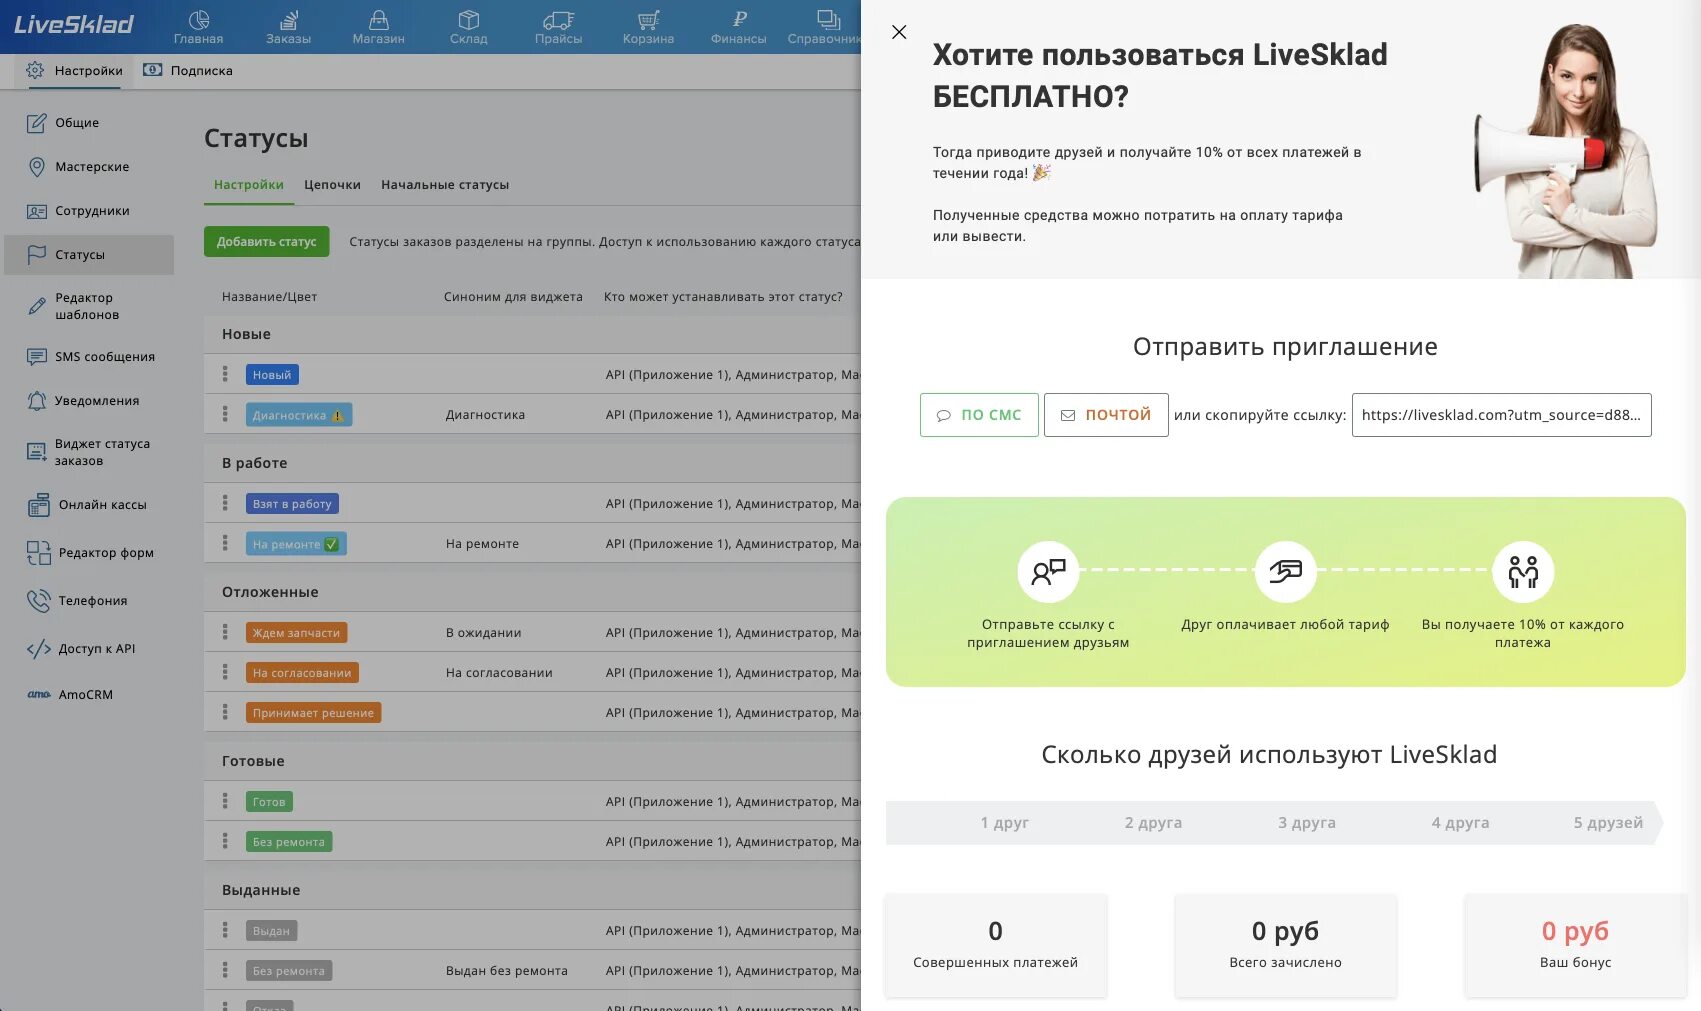The height and width of the screenshot is (1011, 1701).
Task: Click the friend pays tariff step icon
Action: click(x=1285, y=572)
